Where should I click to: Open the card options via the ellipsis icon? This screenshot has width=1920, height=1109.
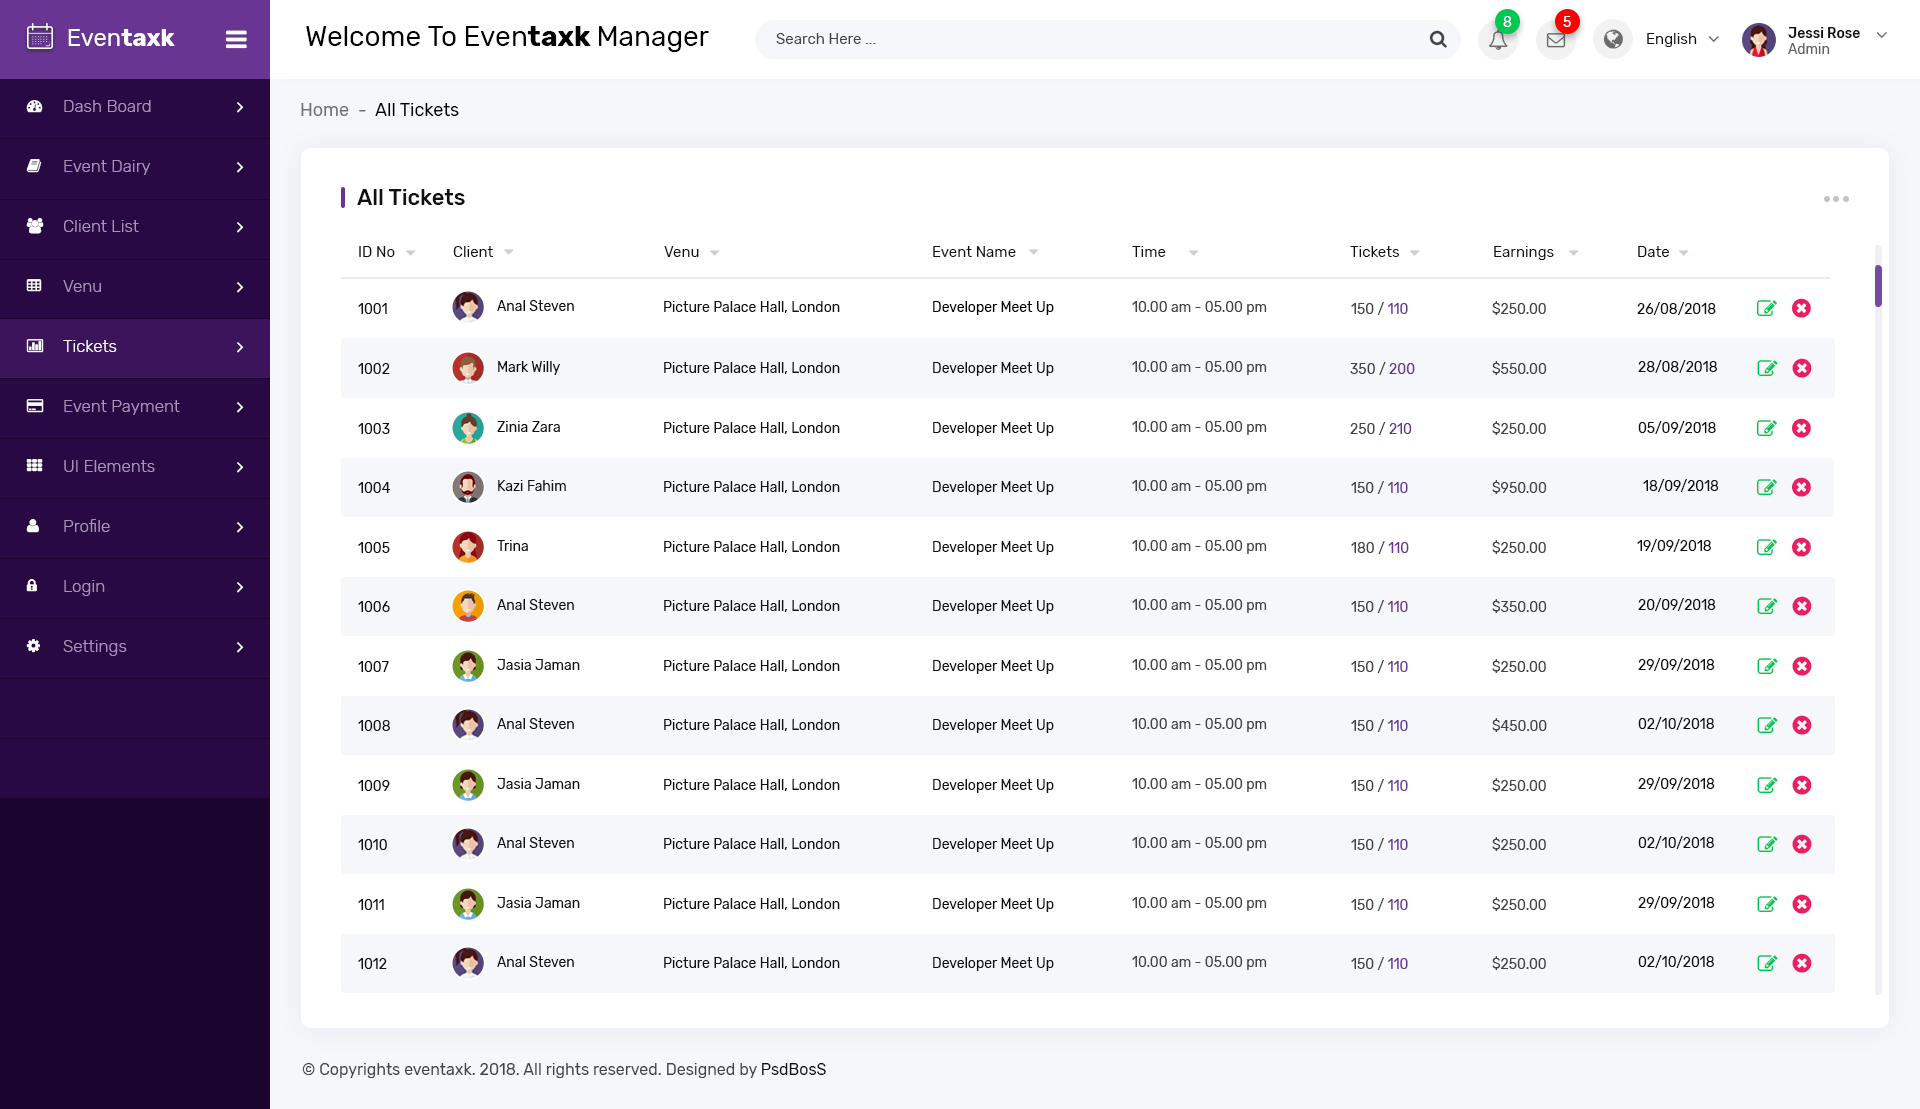1837,199
